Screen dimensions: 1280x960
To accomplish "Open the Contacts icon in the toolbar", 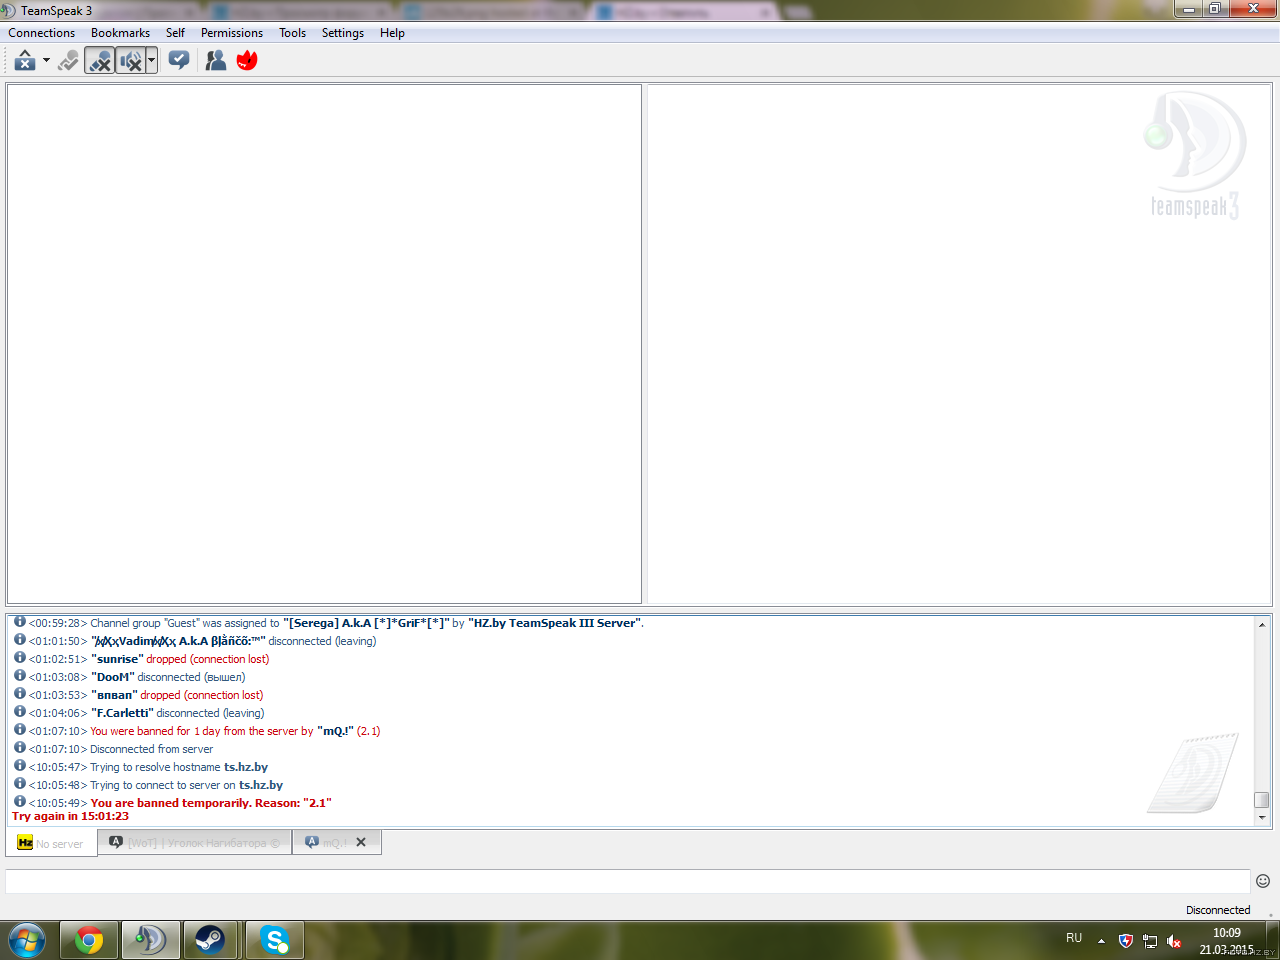I will click(216, 61).
